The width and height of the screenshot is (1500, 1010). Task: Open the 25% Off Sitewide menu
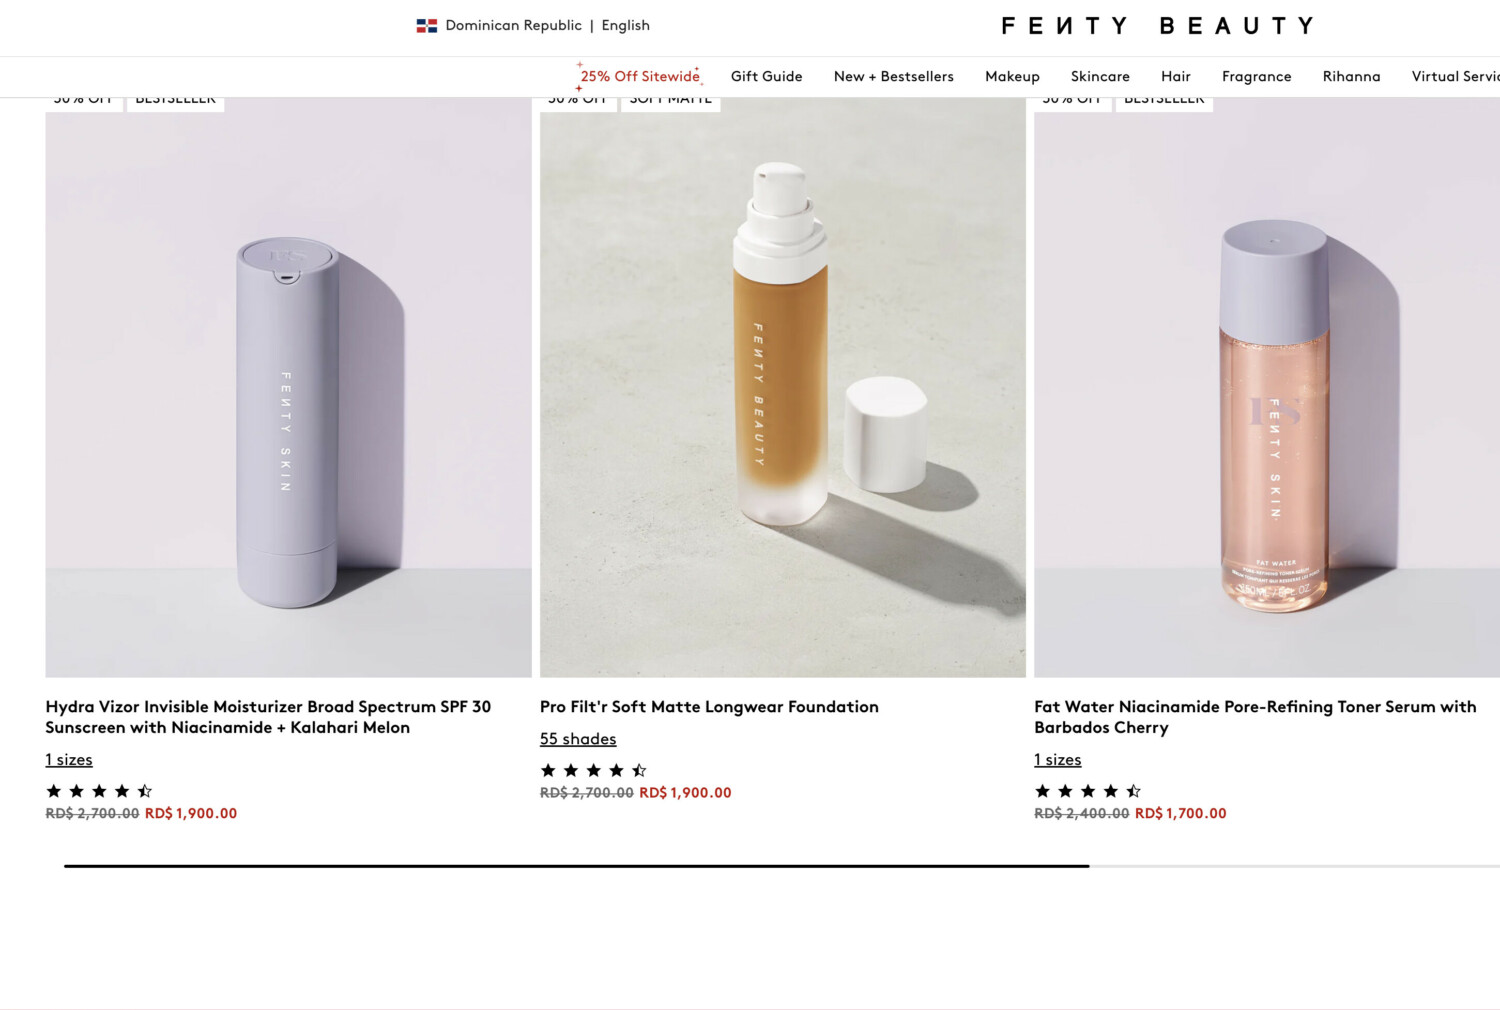click(640, 76)
